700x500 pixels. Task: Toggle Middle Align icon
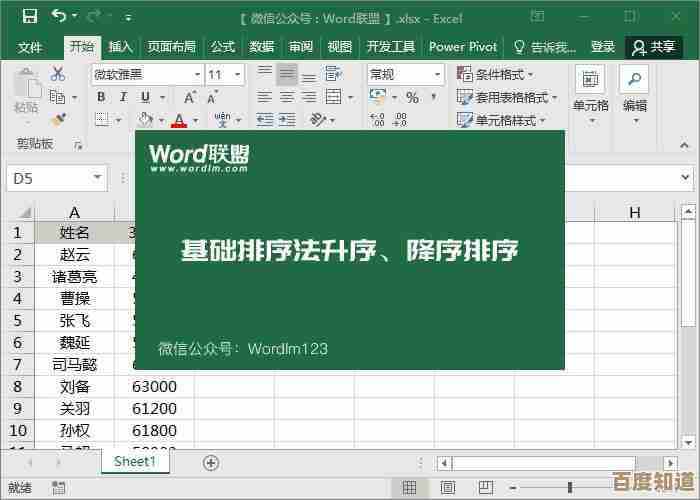287,74
